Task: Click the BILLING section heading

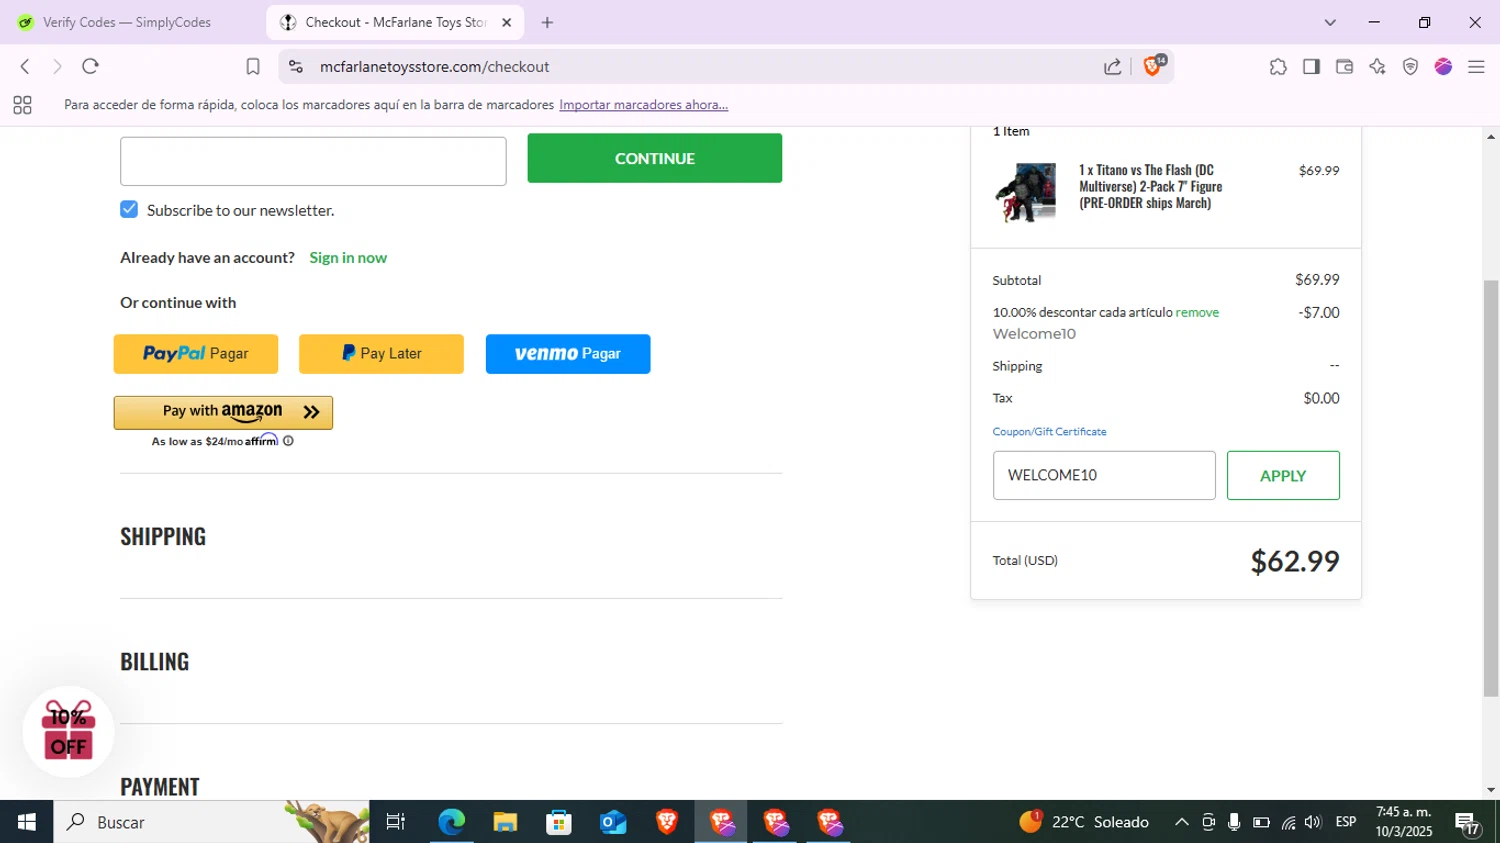Action: point(155,661)
